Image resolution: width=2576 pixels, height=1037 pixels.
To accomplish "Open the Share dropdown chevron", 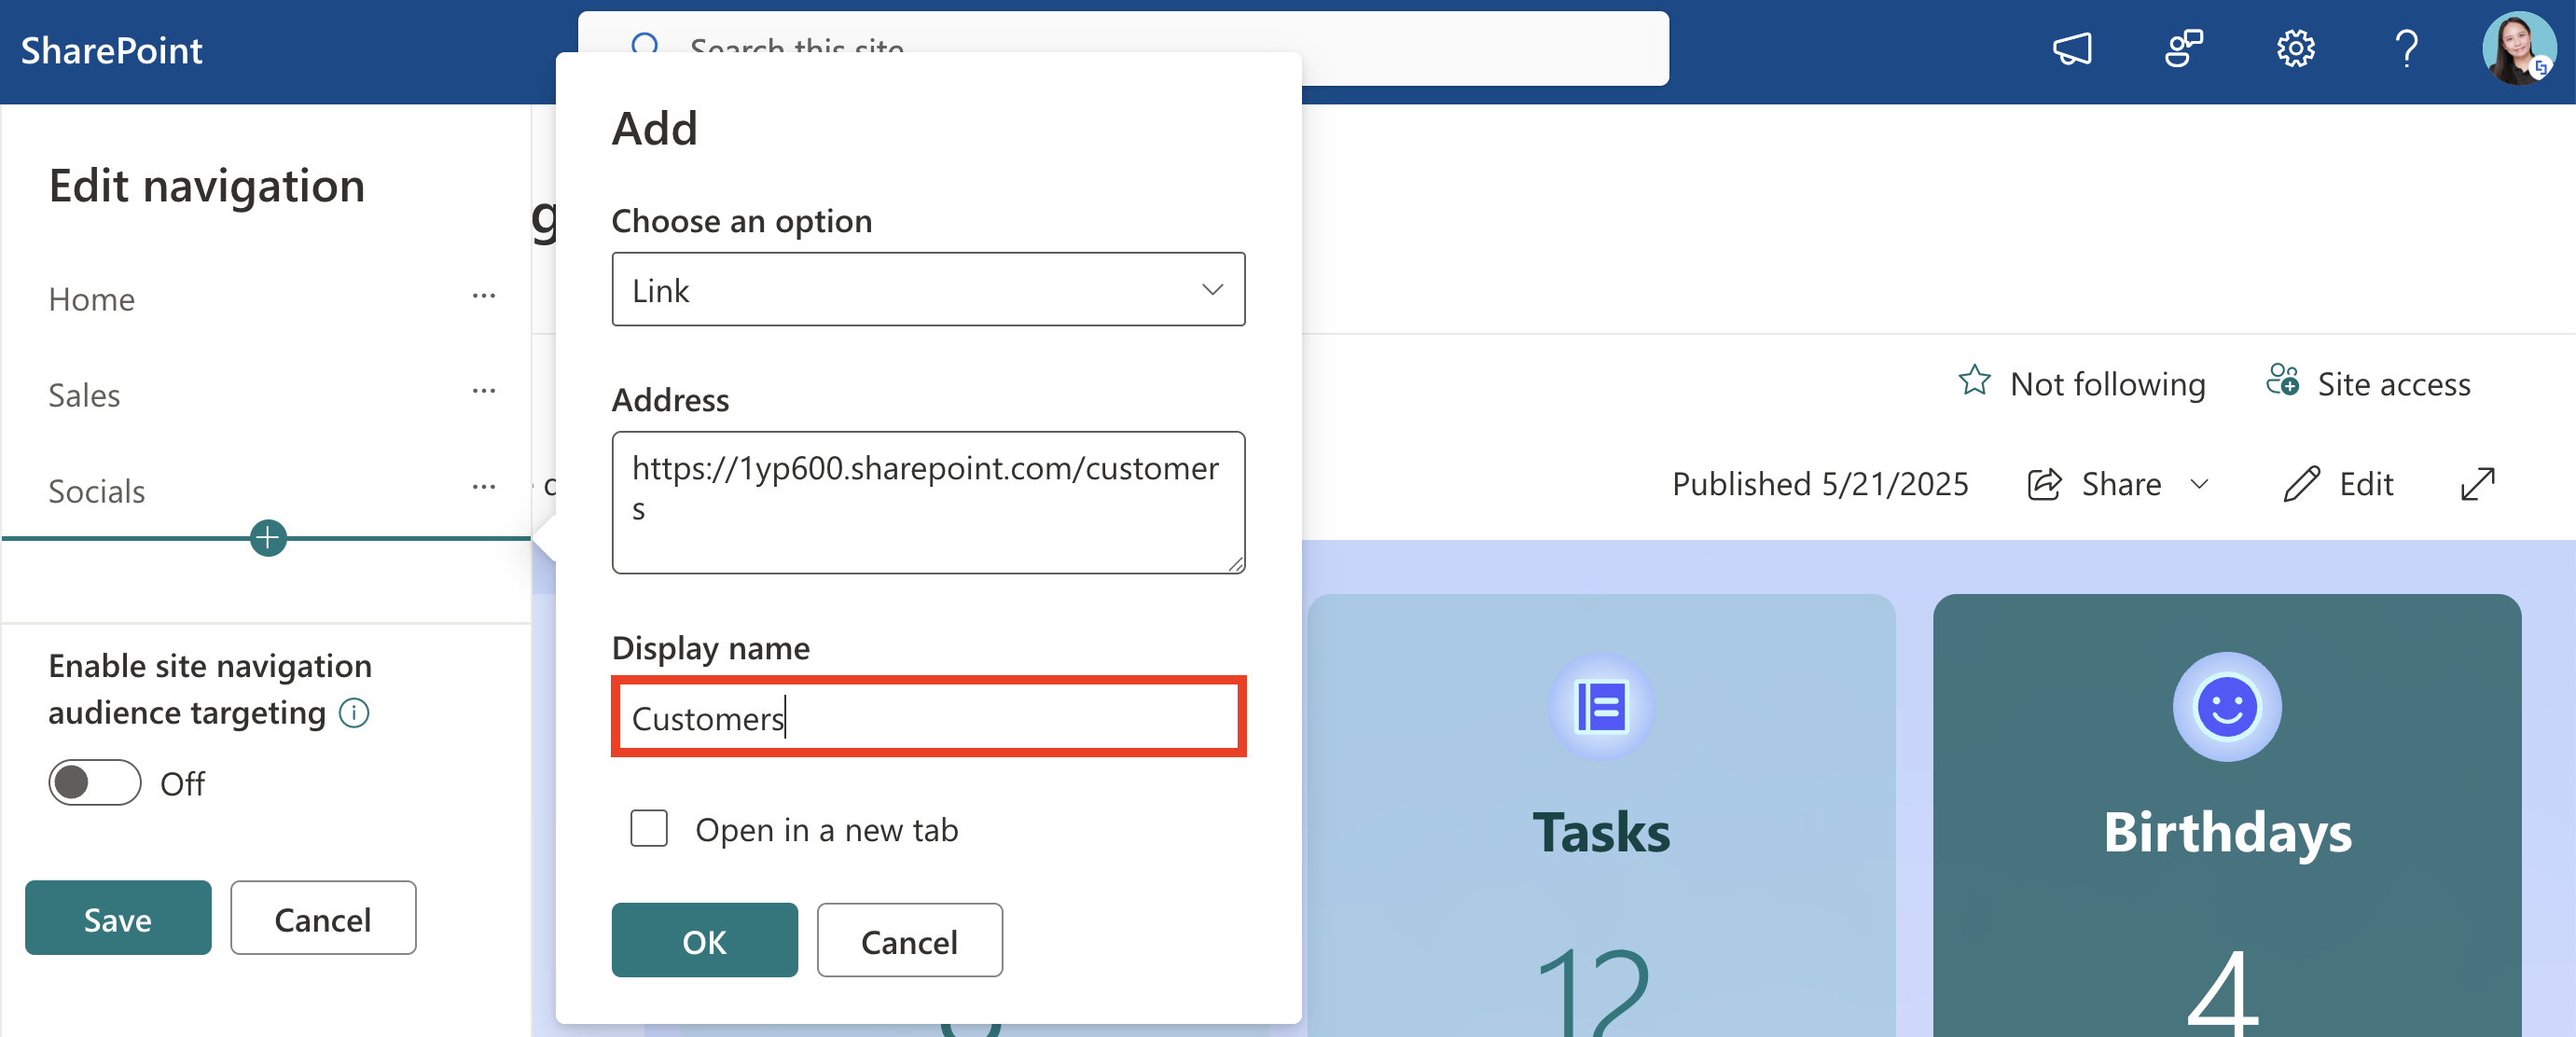I will [x=2199, y=485].
